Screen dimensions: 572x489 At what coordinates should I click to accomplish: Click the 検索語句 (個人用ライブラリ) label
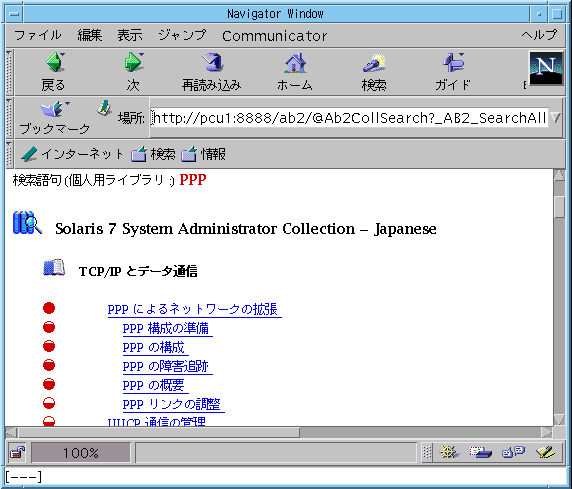[x=94, y=180]
